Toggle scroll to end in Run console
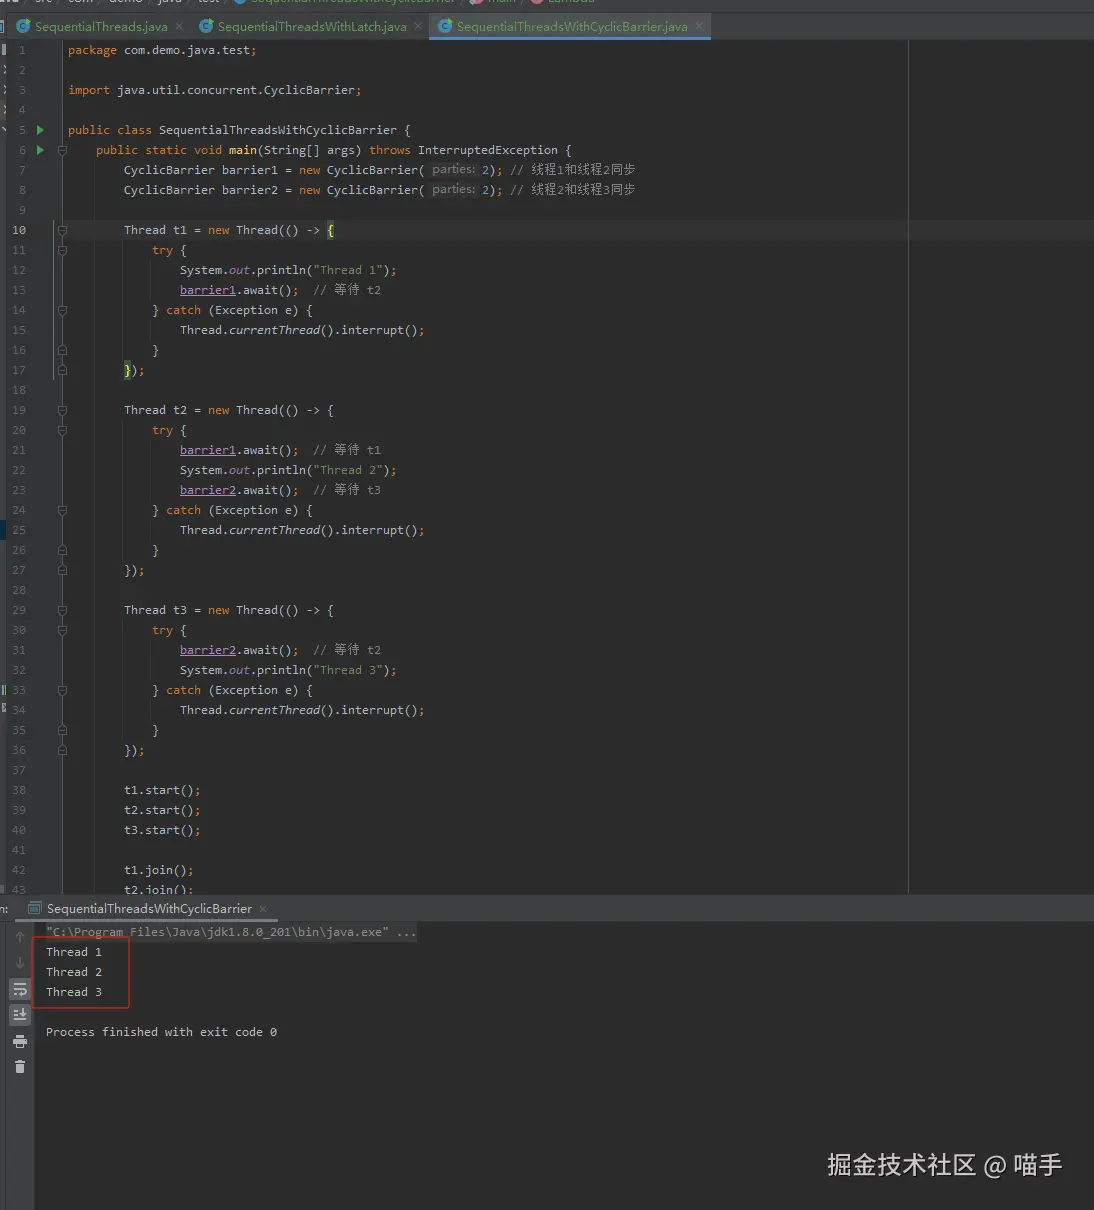Image resolution: width=1094 pixels, height=1210 pixels. pyautogui.click(x=20, y=1014)
